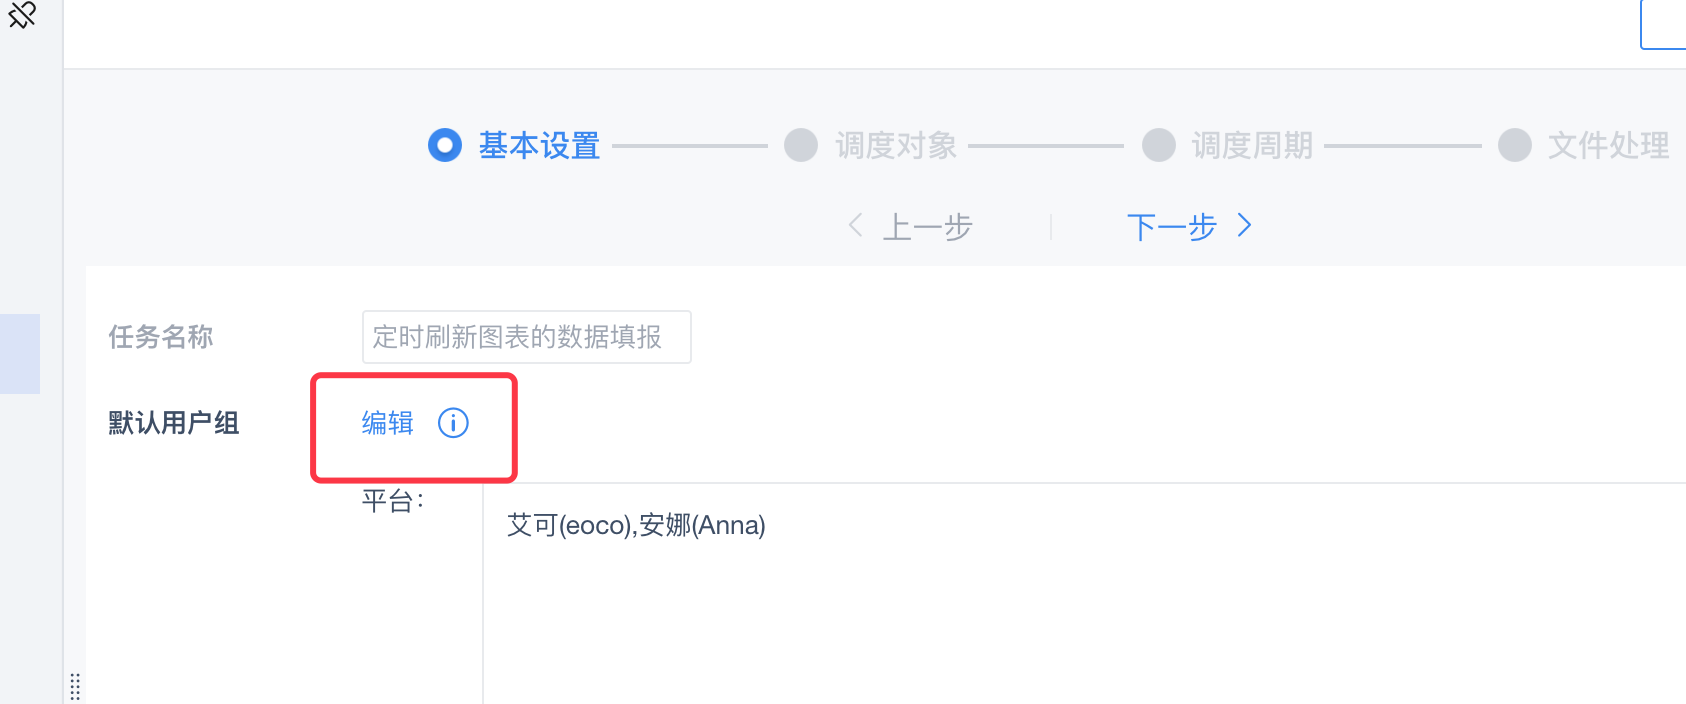Switch to the 文件处理 step label
1686x704 pixels.
click(x=1609, y=146)
